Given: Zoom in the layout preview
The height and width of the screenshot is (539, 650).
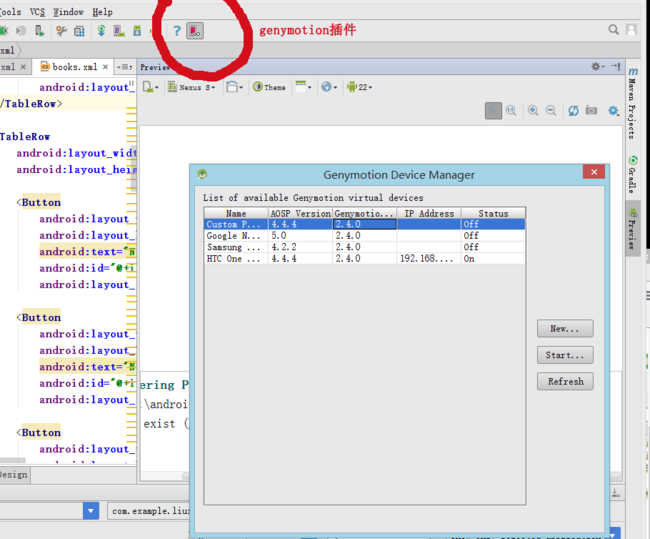Looking at the screenshot, I should pyautogui.click(x=533, y=111).
